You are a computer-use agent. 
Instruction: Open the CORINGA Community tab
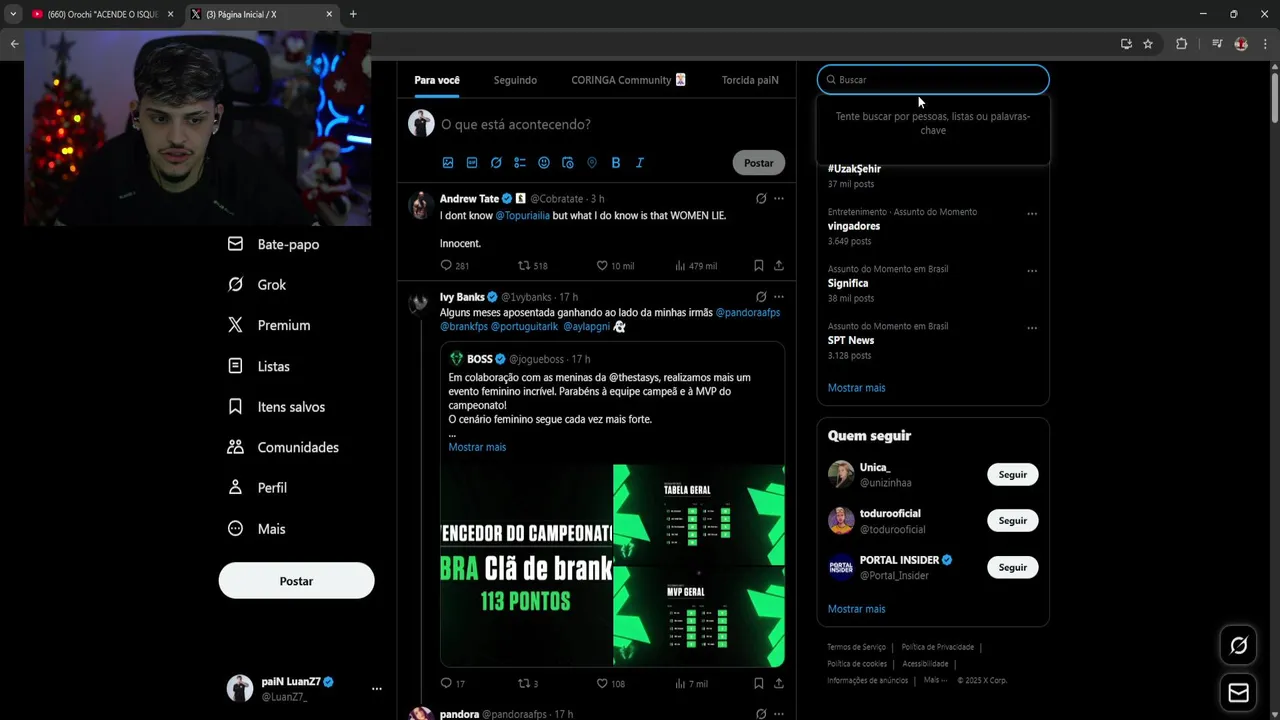point(628,80)
